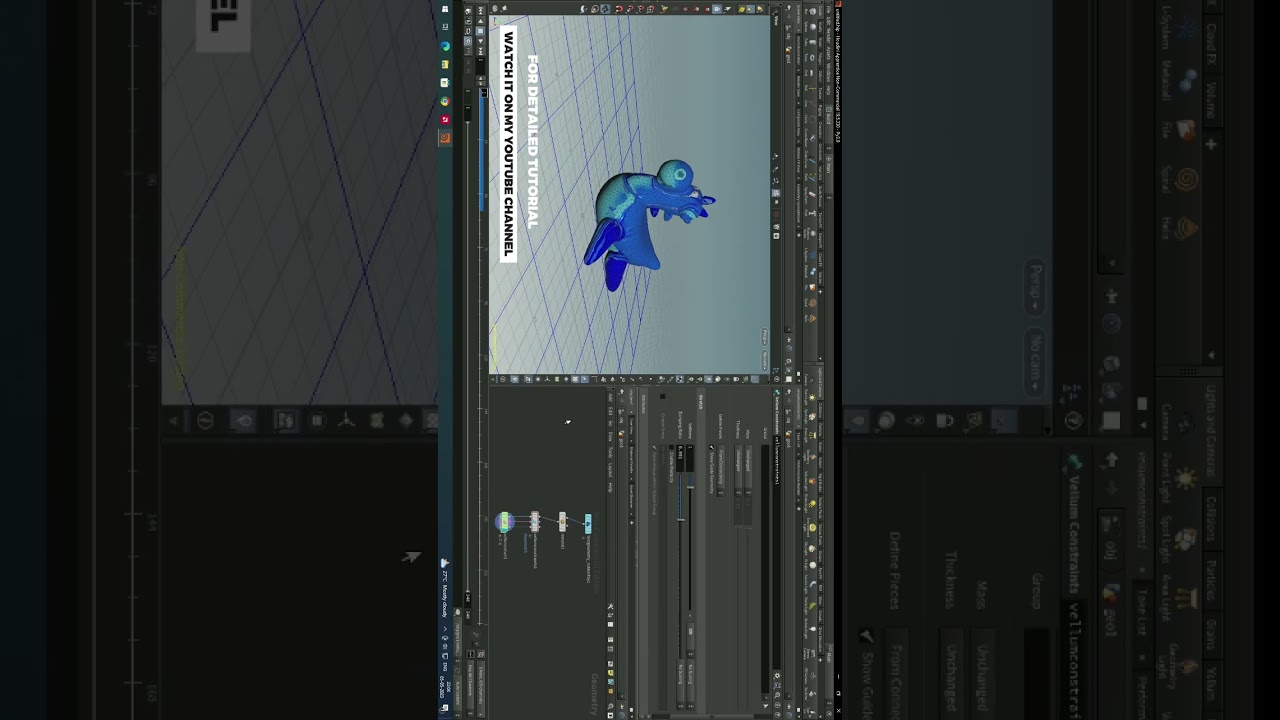Image resolution: width=1280 pixels, height=720 pixels.
Task: Open network editor Layout menu
Action: tap(610, 471)
